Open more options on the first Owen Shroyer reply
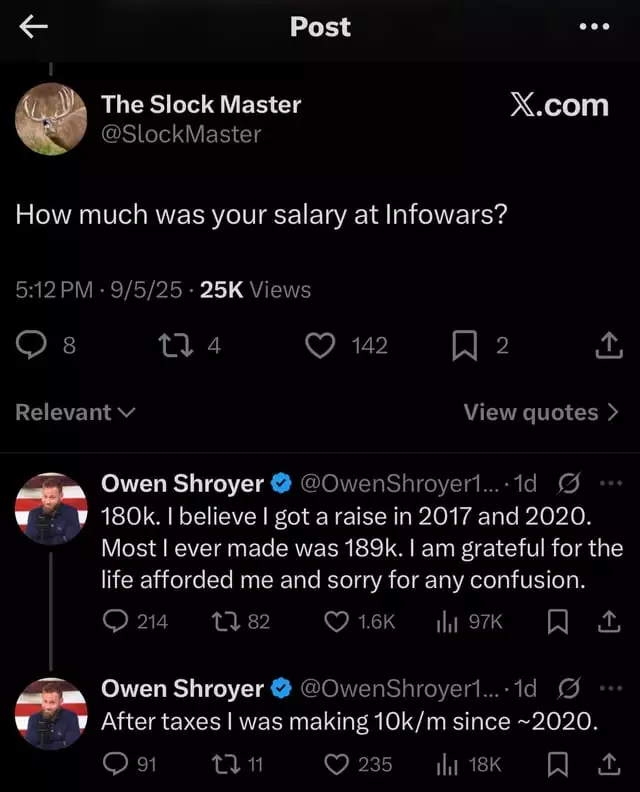Image resolution: width=640 pixels, height=792 pixels. tap(611, 483)
